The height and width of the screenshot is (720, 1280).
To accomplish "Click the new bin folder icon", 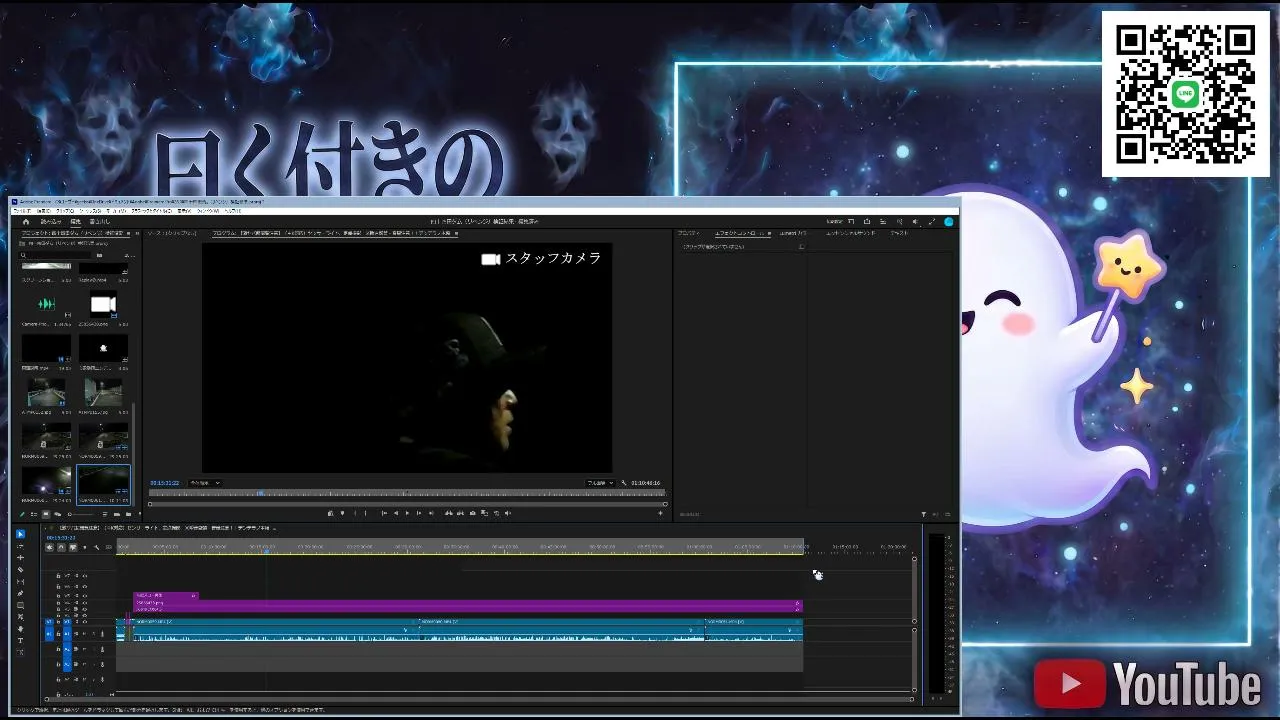I will click(129, 514).
